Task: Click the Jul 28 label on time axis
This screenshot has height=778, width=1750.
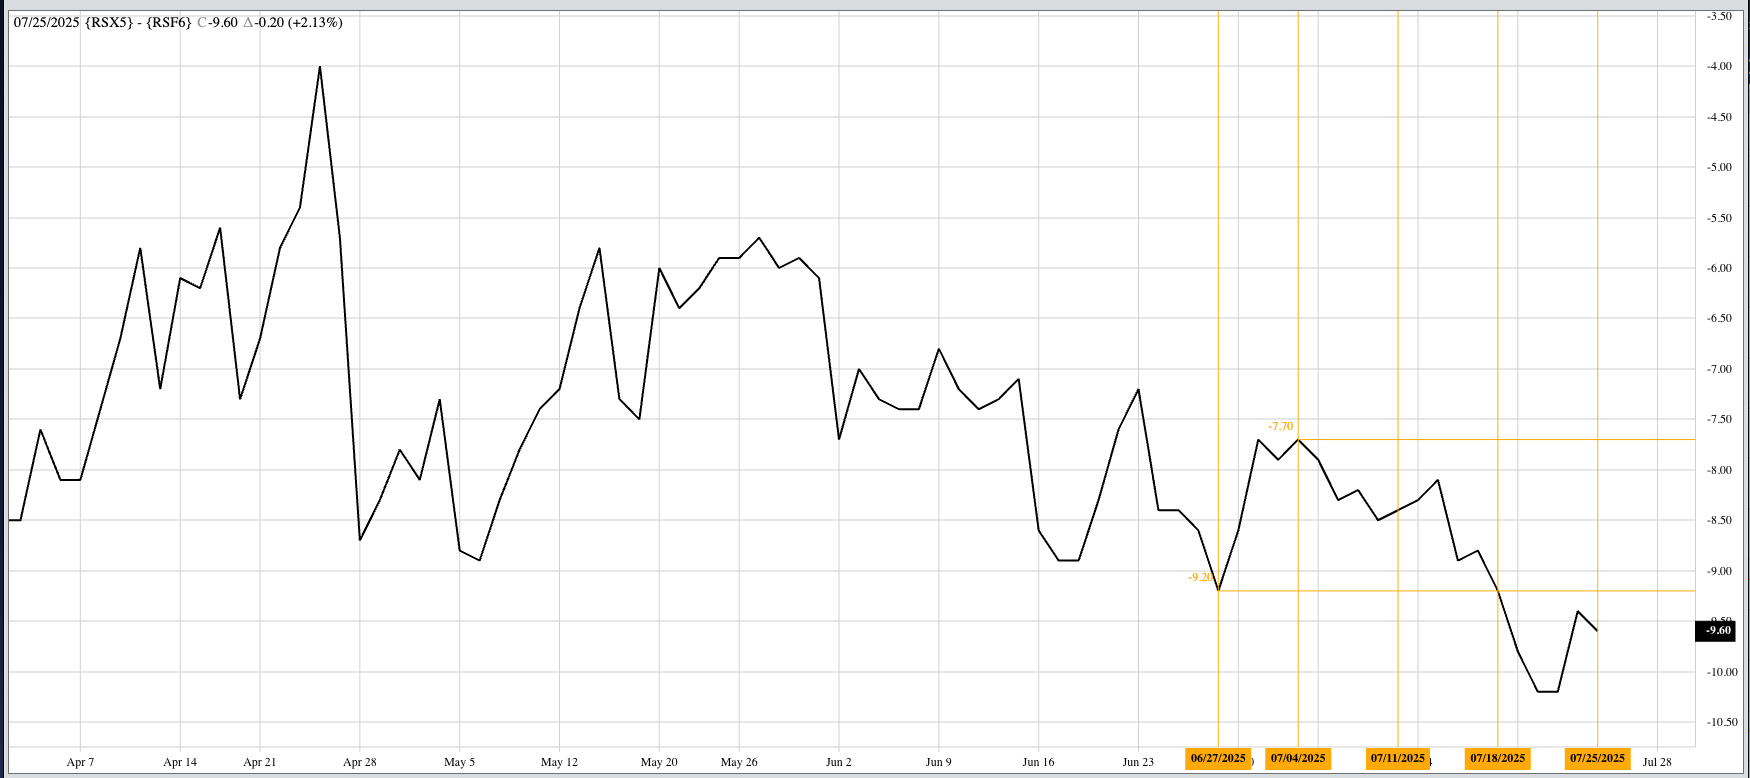Action: [1657, 762]
